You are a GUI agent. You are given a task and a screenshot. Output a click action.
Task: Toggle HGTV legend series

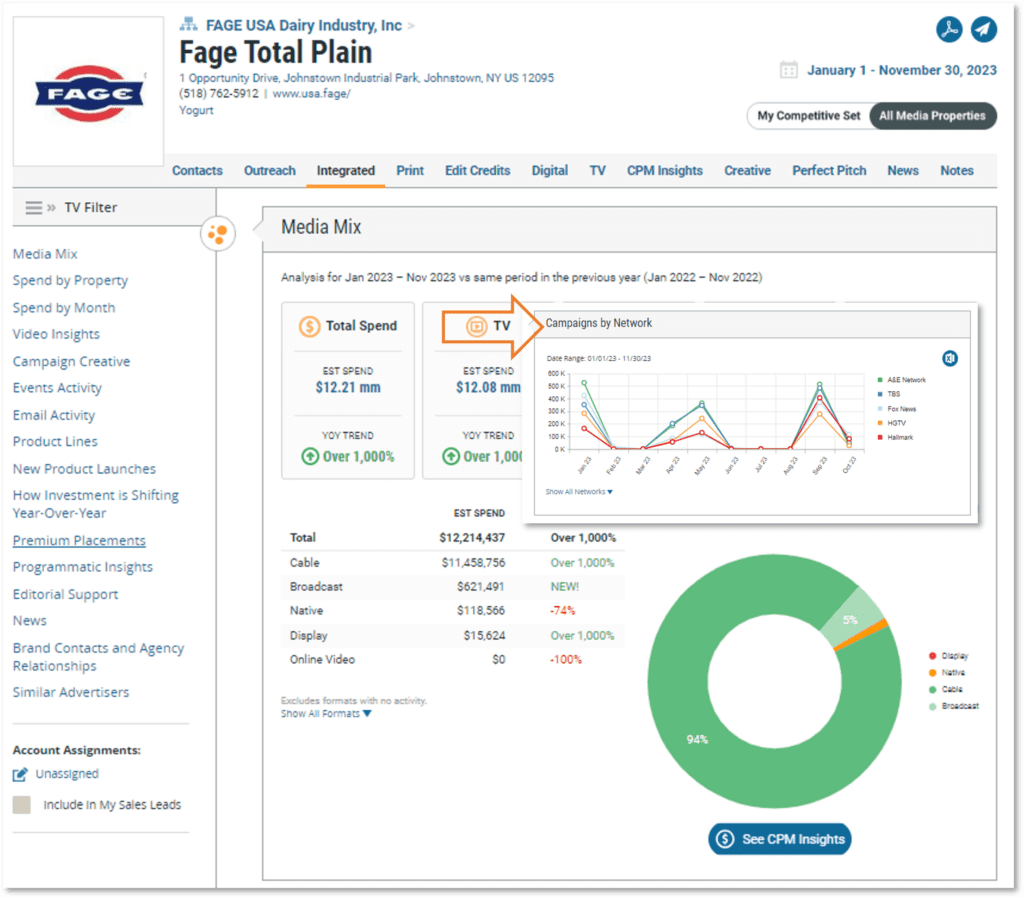pos(891,423)
